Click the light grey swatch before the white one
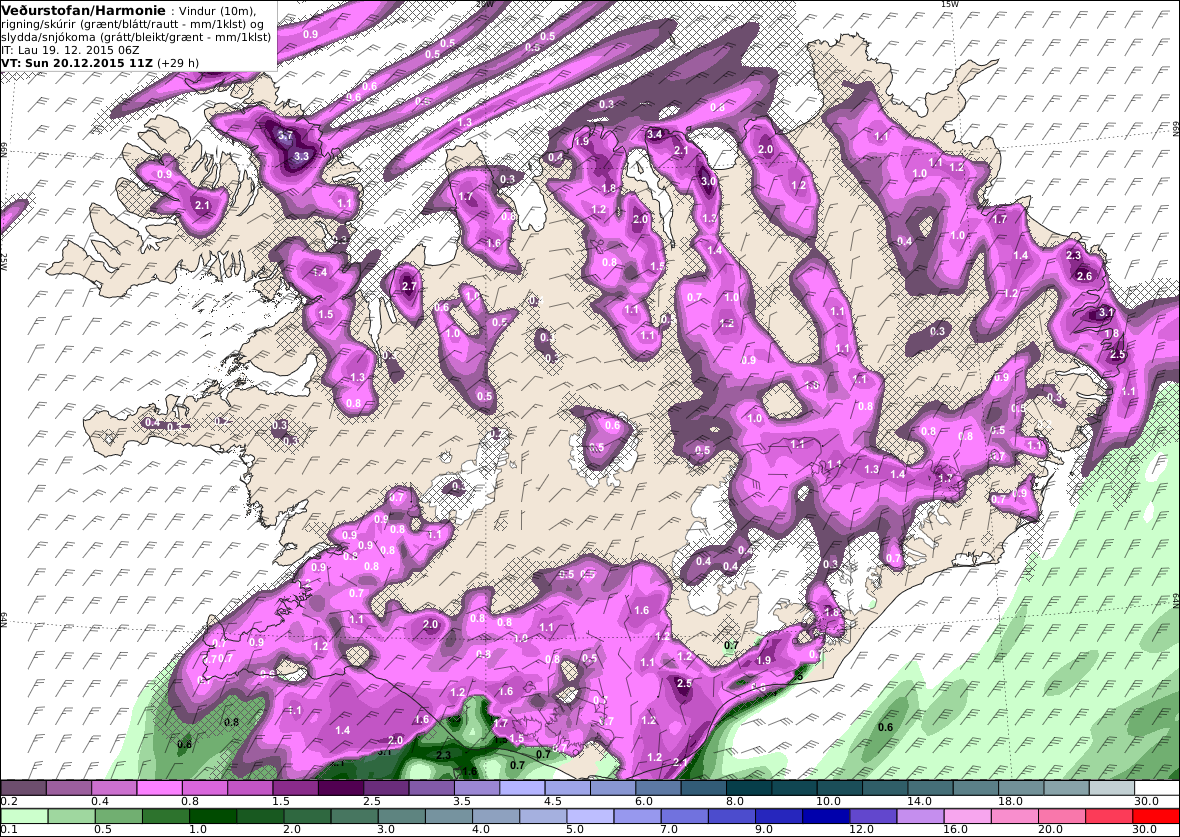 coord(1112,788)
